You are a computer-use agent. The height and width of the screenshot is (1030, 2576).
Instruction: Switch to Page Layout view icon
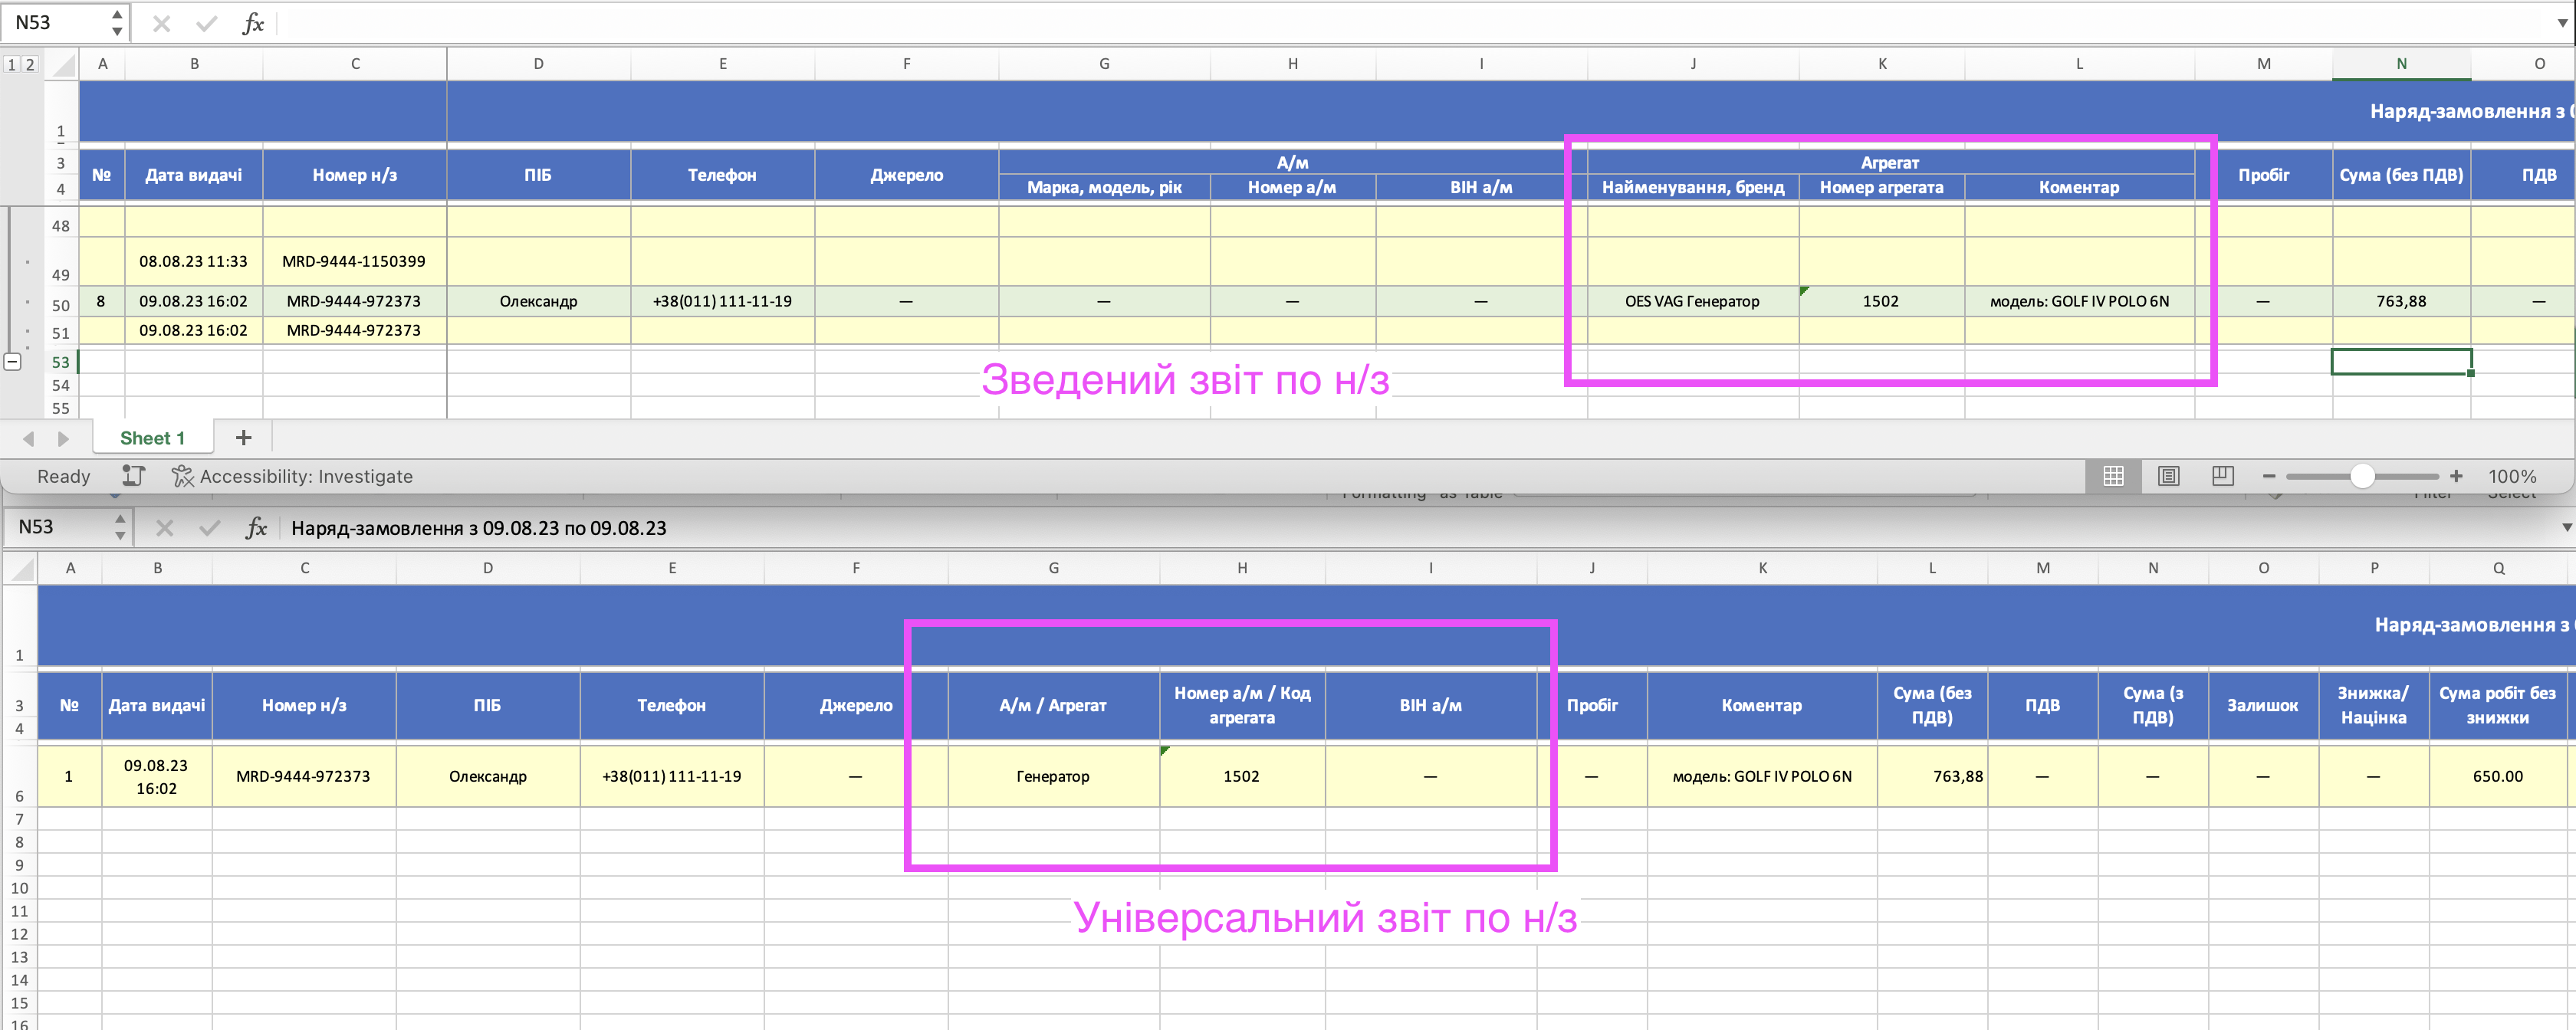point(2168,476)
